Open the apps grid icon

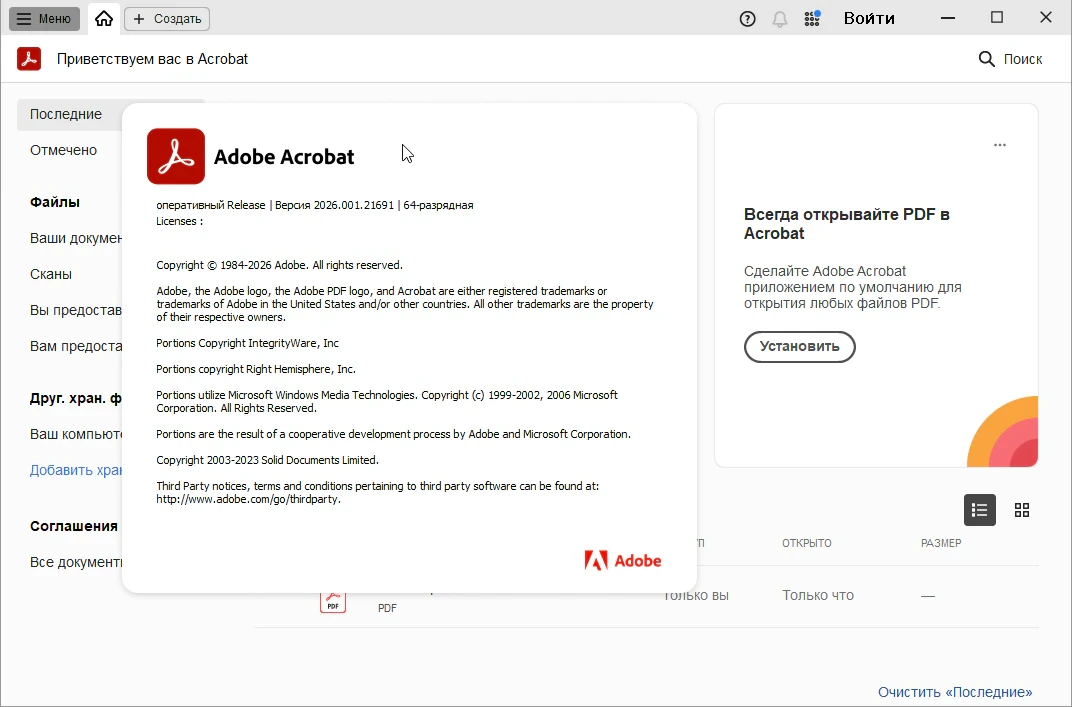tap(812, 19)
